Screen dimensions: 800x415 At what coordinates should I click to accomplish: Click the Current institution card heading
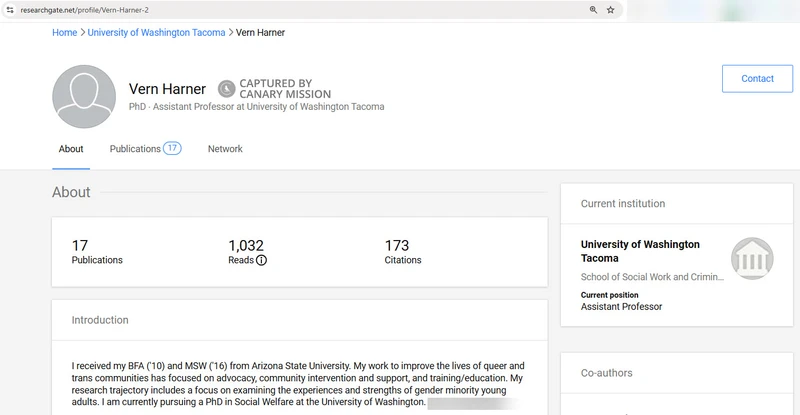click(622, 204)
